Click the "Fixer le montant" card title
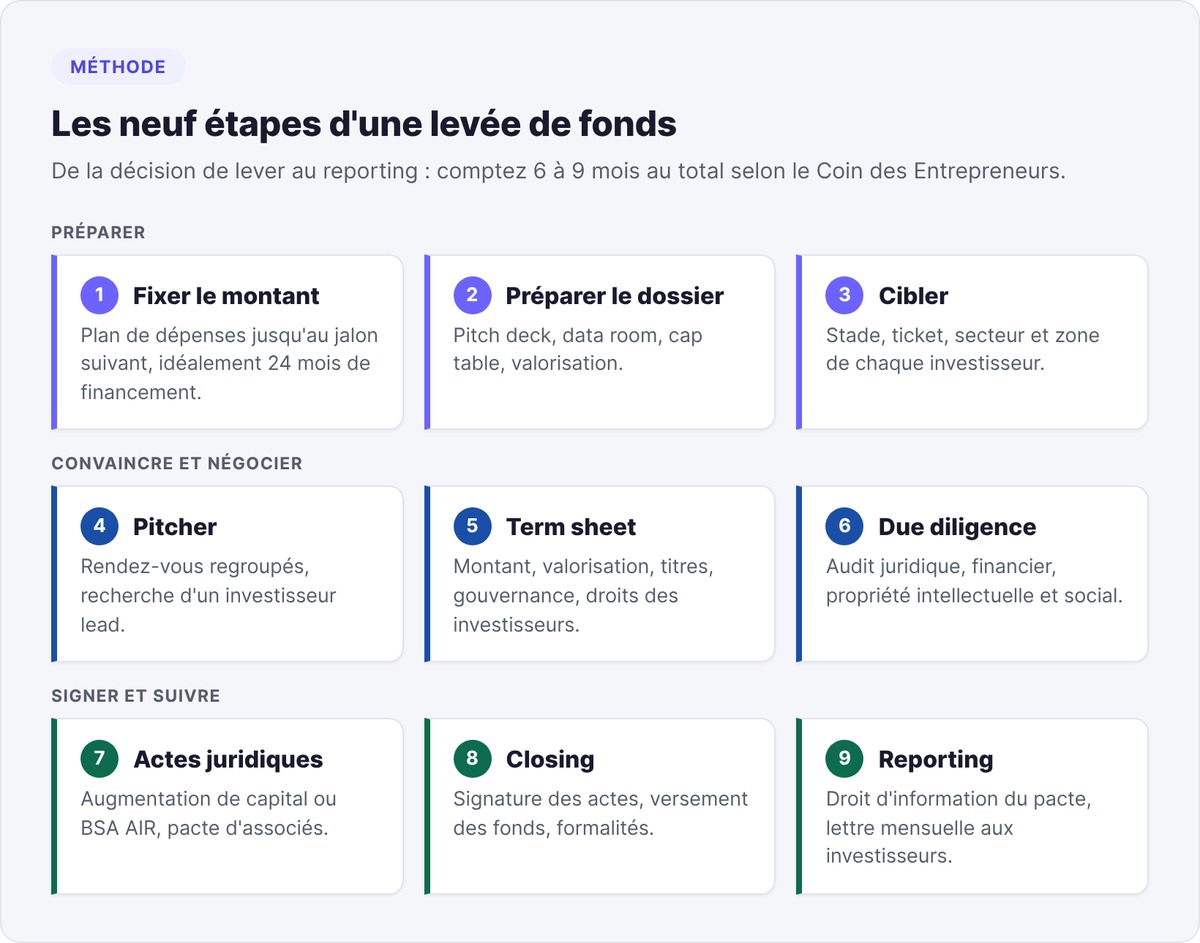 tap(226, 296)
